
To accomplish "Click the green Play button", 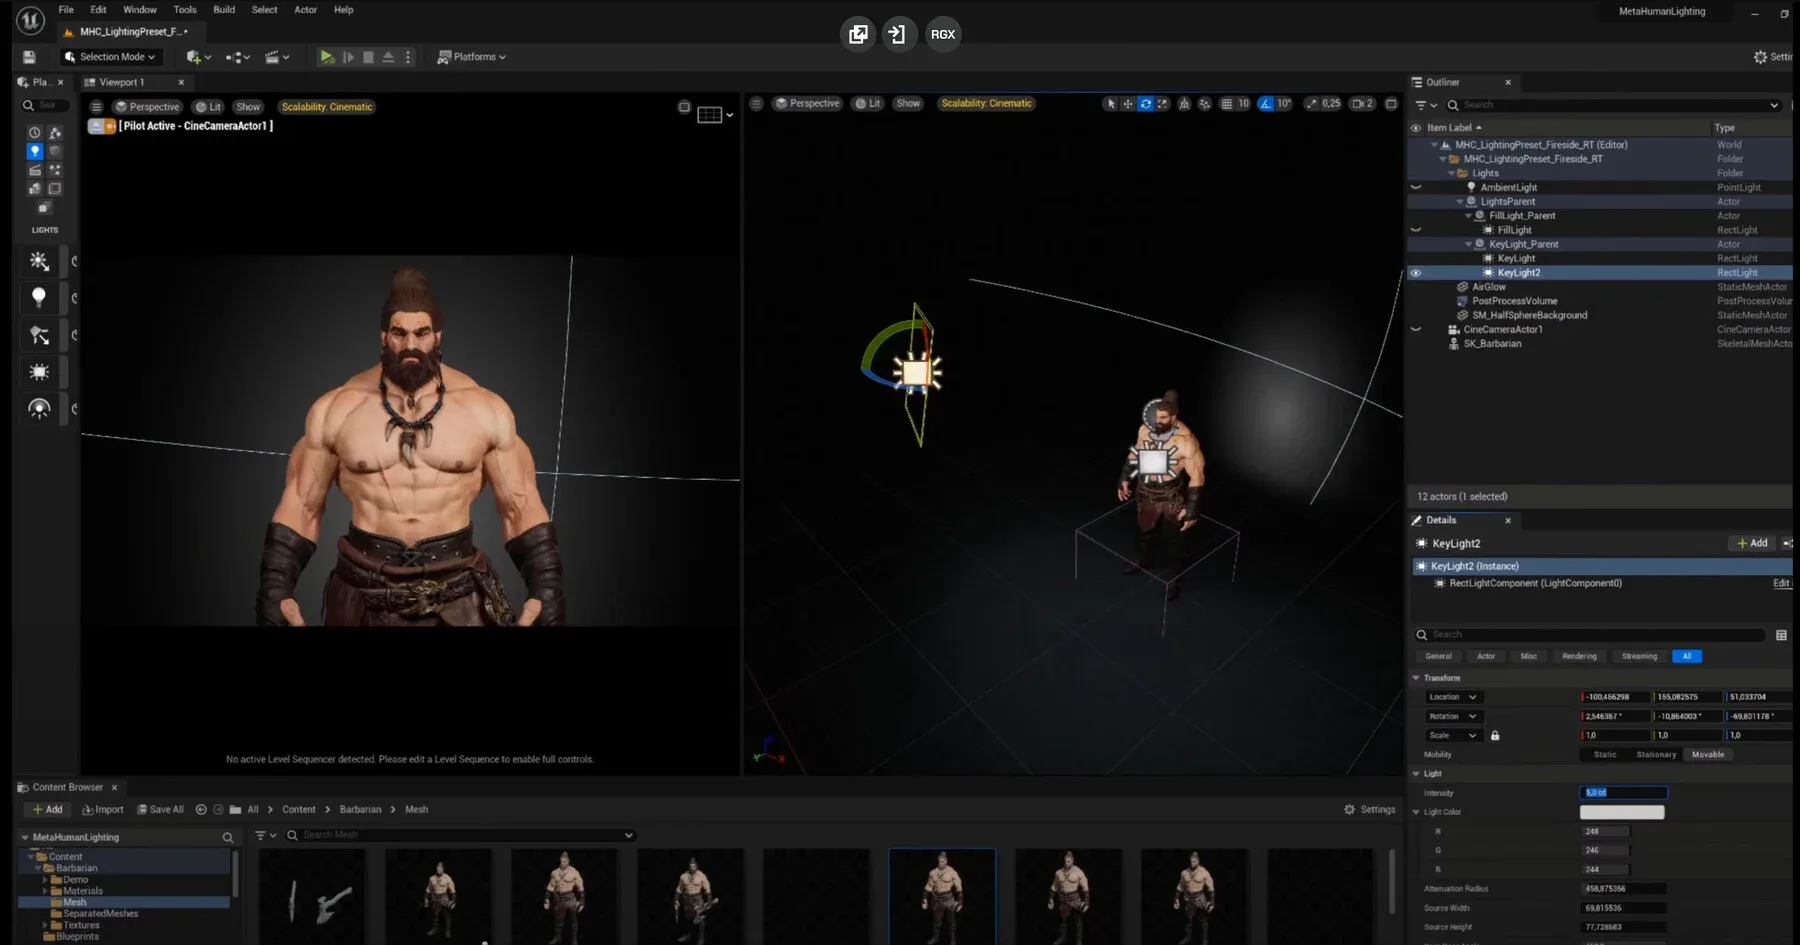I will (x=327, y=57).
